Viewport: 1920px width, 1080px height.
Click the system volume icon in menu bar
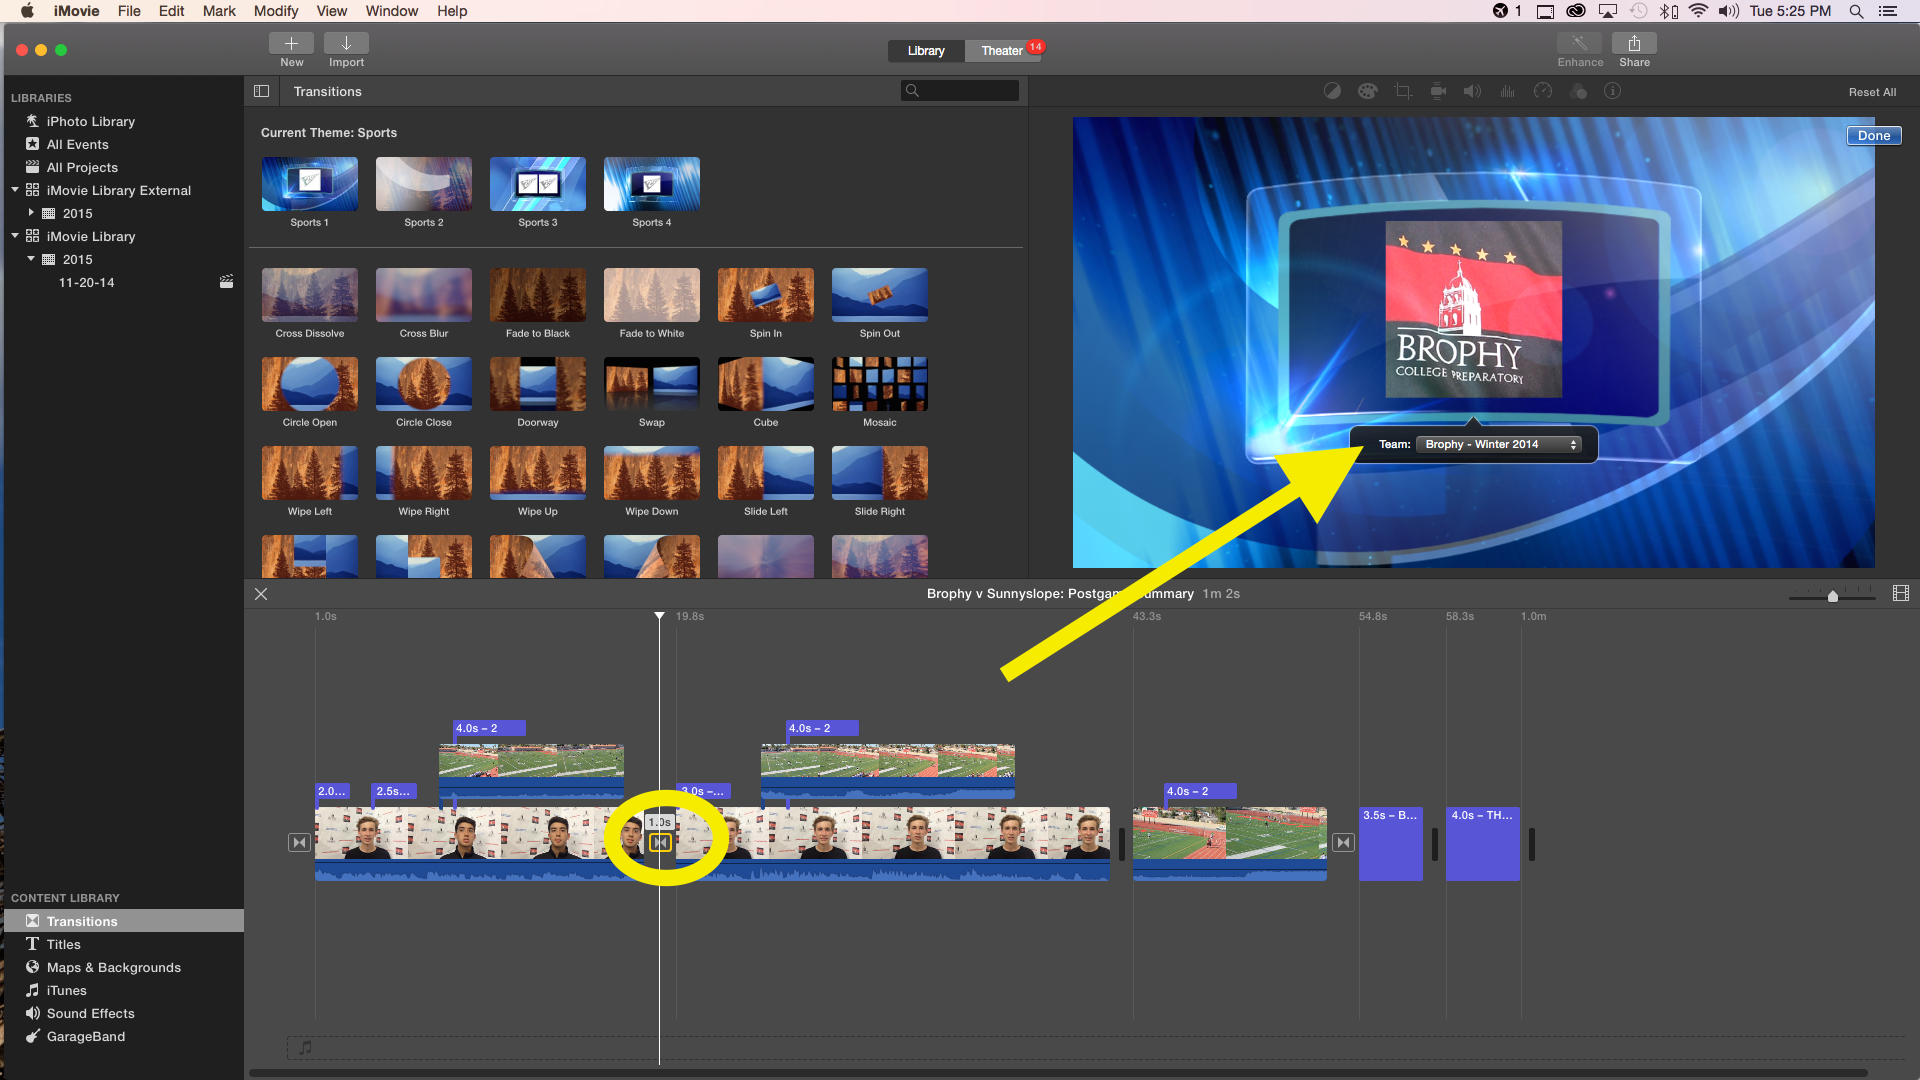click(1729, 11)
